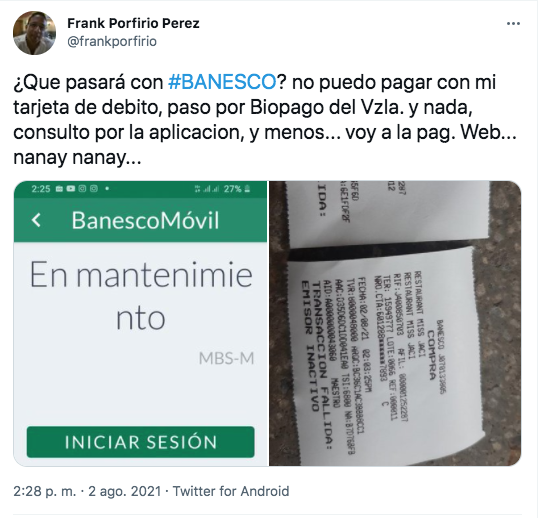Click the #BANESCO hashtag link

[x=223, y=82]
